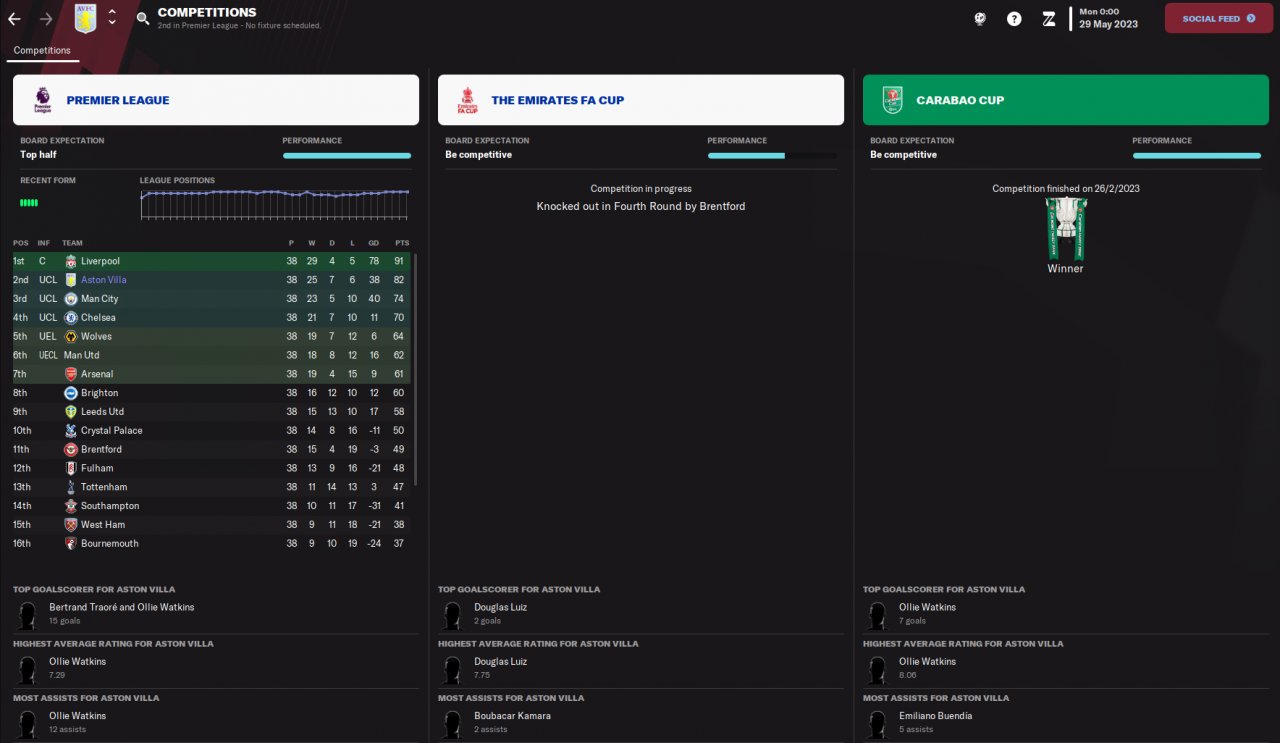Click the league table scrollbar
The height and width of the screenshot is (743, 1280).
pos(415,370)
